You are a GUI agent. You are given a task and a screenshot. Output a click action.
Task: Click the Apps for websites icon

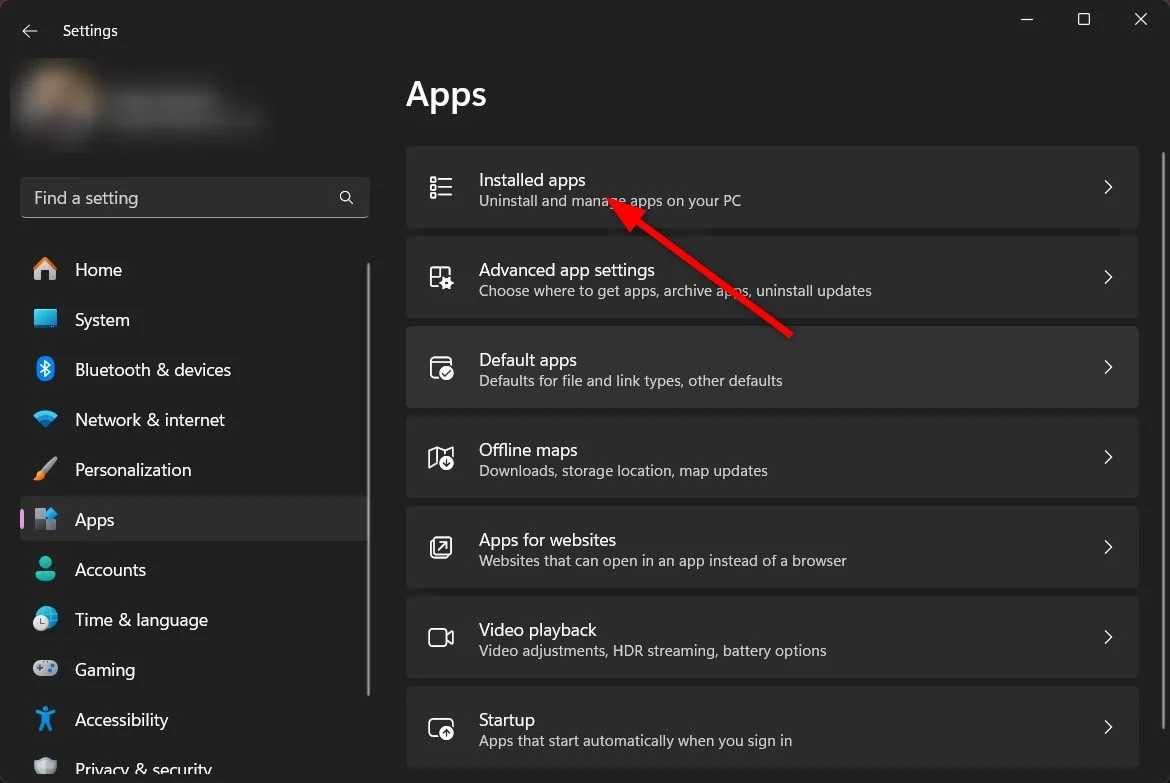point(441,548)
